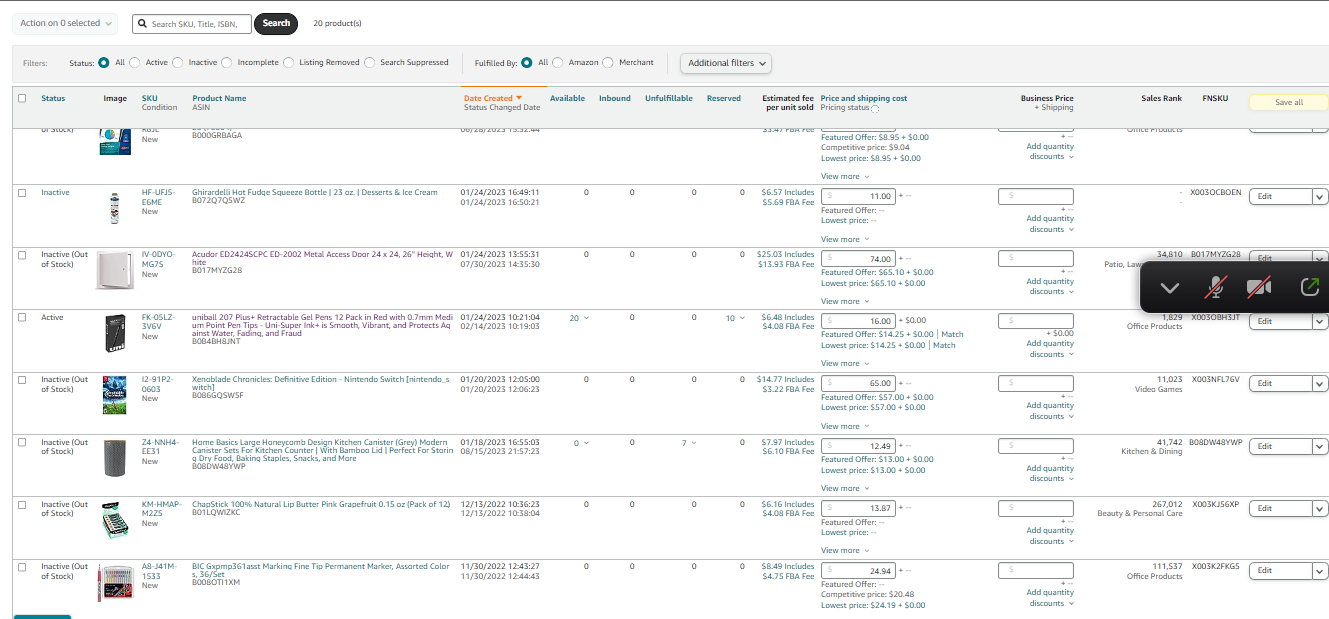This screenshot has width=1329, height=619.
Task: Click price field showing 65.00
Action: click(858, 384)
